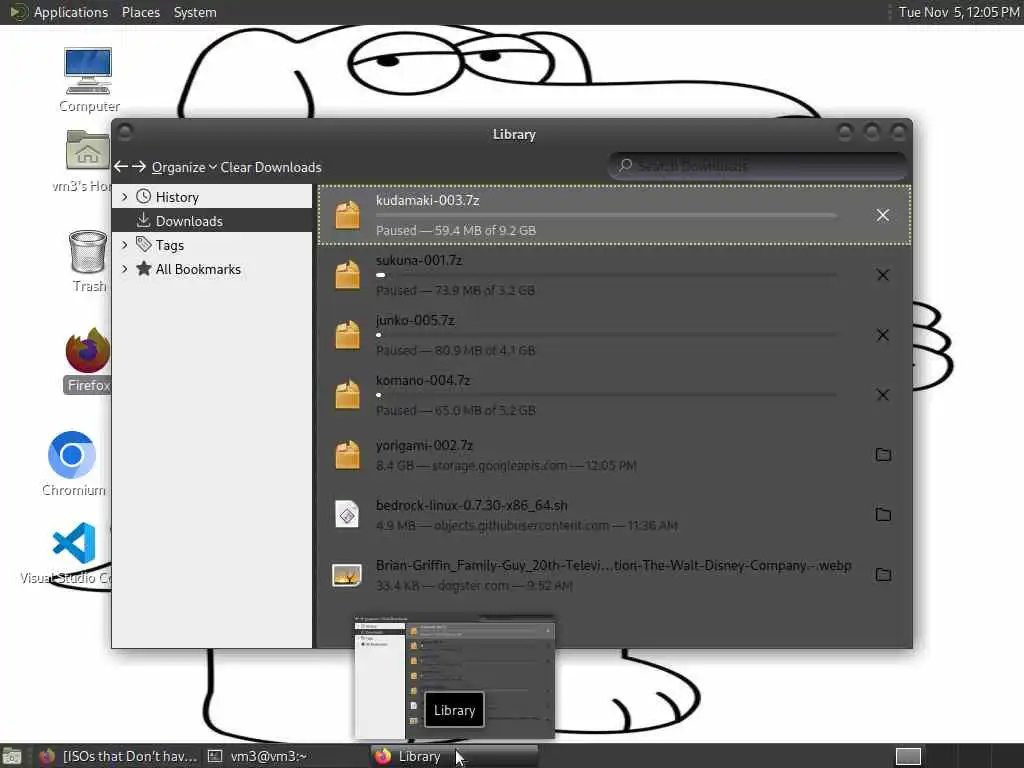Open the Organize dropdown menu

[x=184, y=167]
